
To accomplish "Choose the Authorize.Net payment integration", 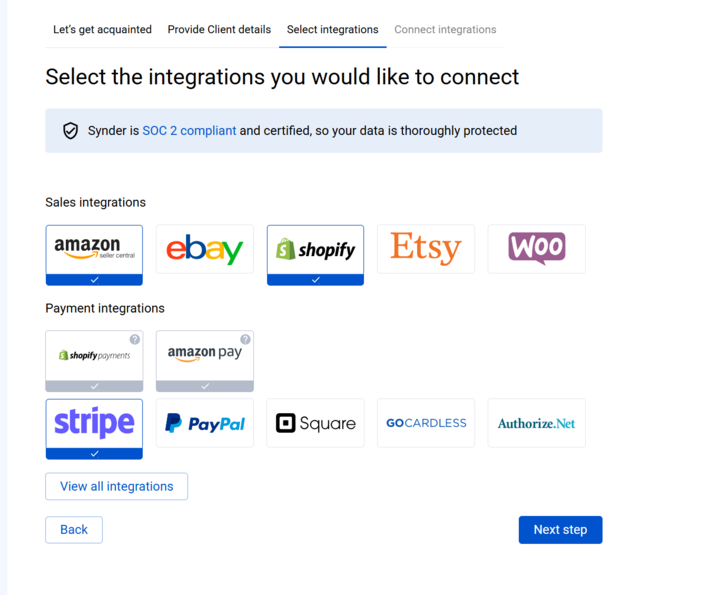I will (536, 423).
